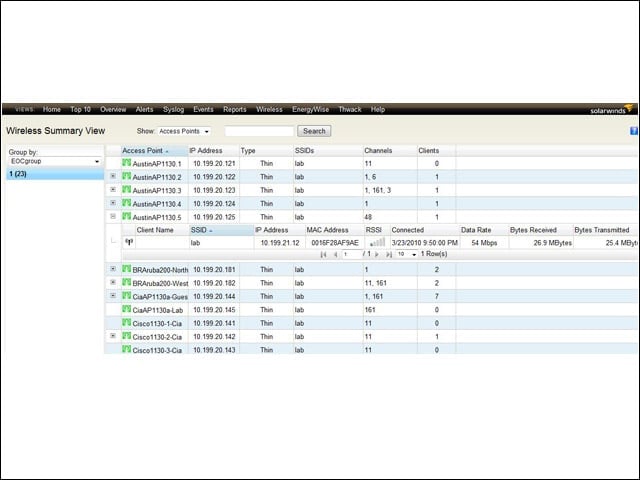Viewport: 640px width, 480px height.
Task: Expand the AustinAP1130.2 row
Action: [x=113, y=176]
